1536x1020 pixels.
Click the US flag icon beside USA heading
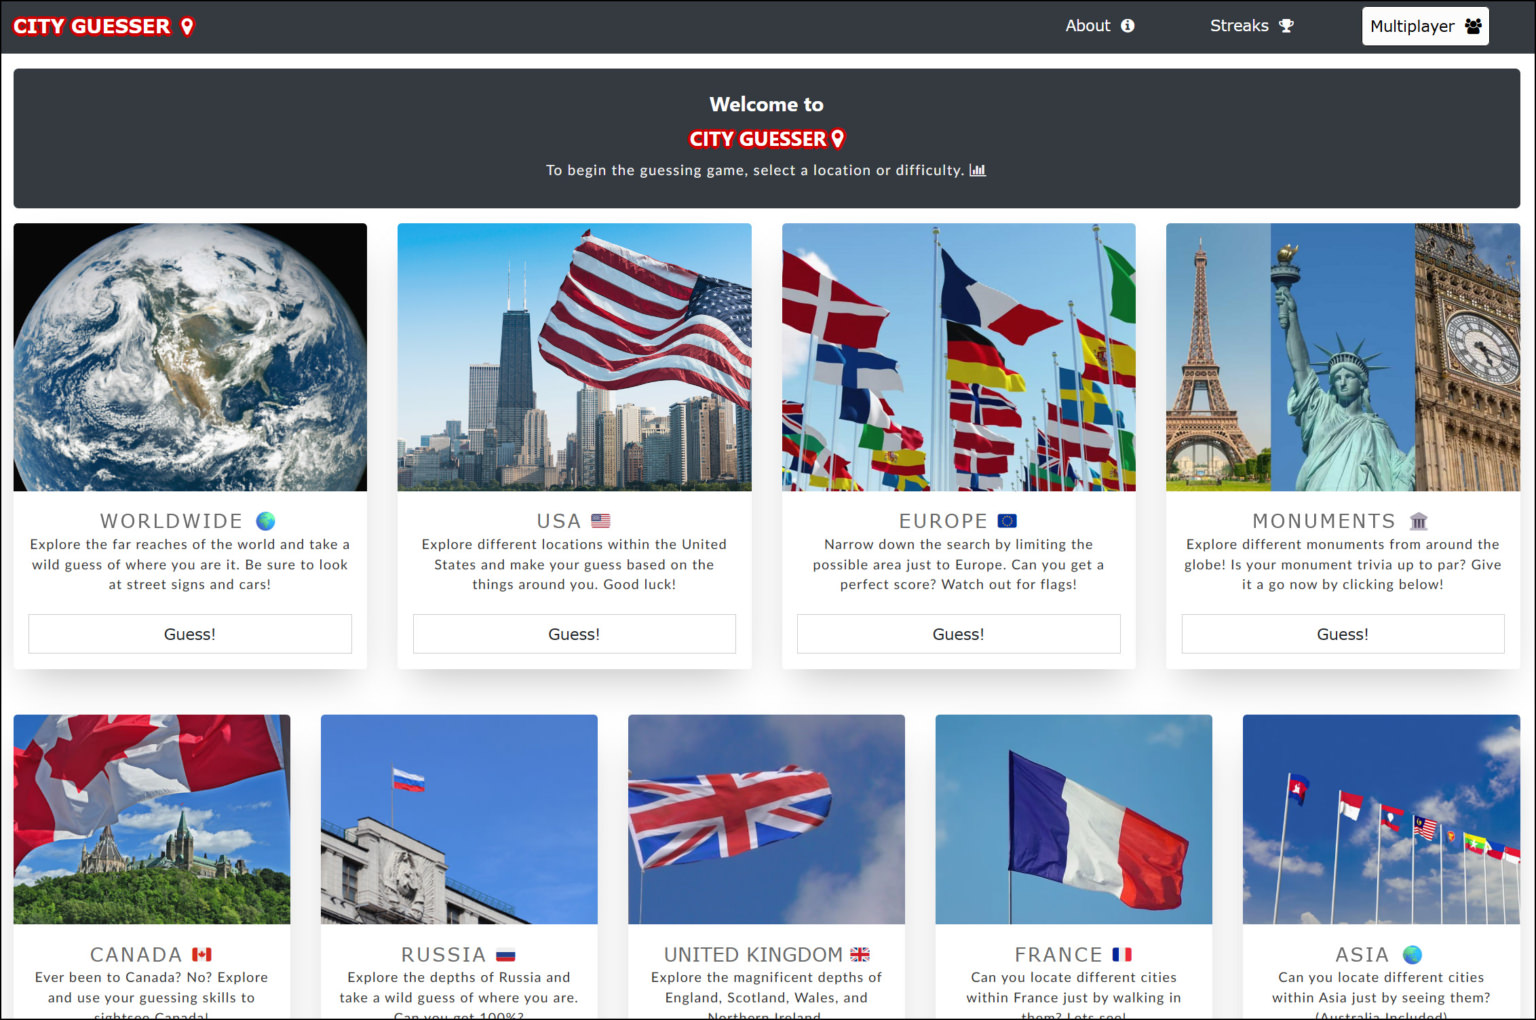601,520
